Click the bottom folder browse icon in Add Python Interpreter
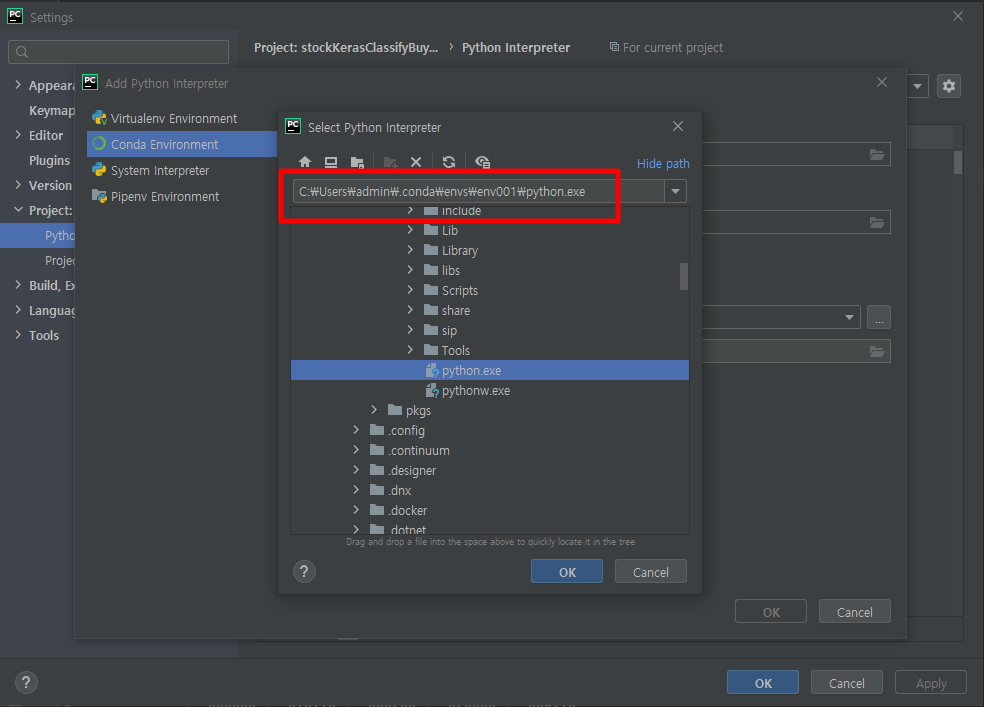This screenshot has width=984, height=707. click(877, 351)
